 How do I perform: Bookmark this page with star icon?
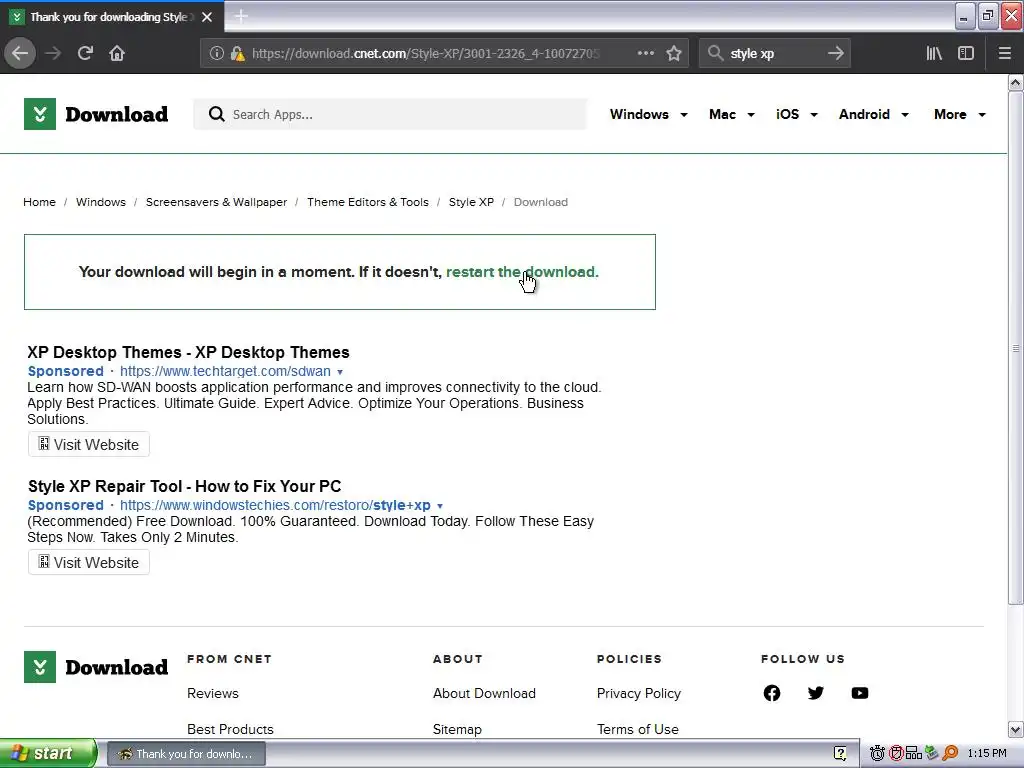[x=674, y=53]
